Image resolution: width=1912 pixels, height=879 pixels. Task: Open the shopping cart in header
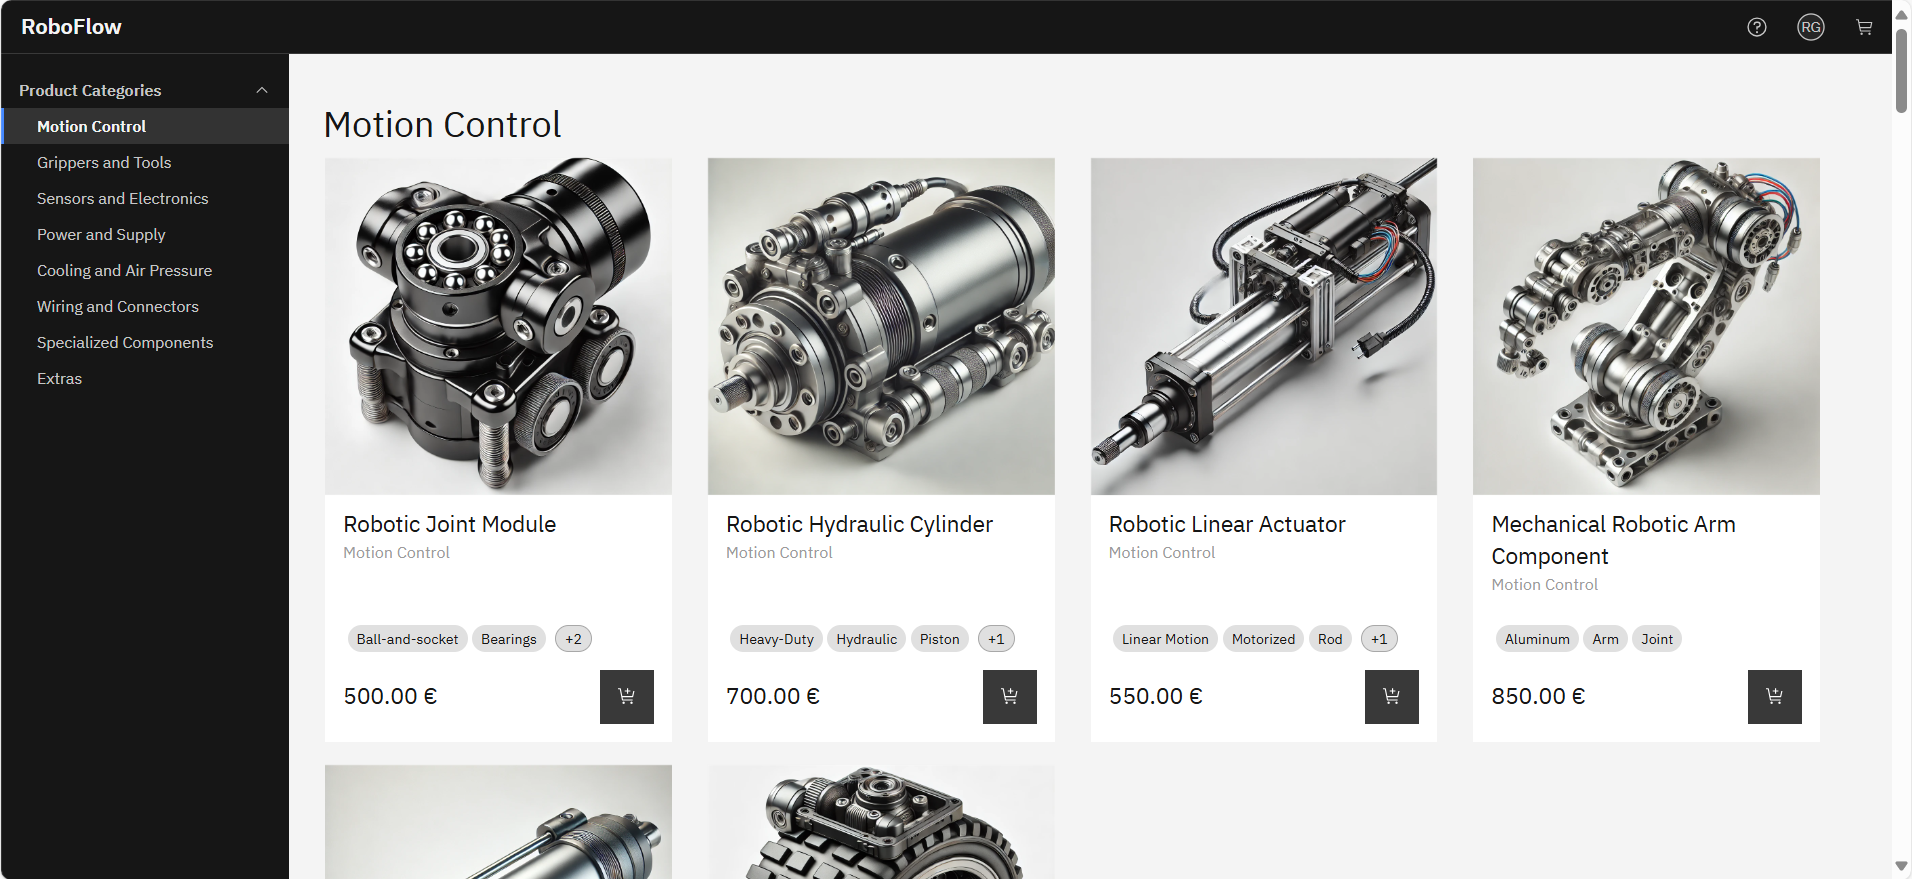click(x=1864, y=27)
